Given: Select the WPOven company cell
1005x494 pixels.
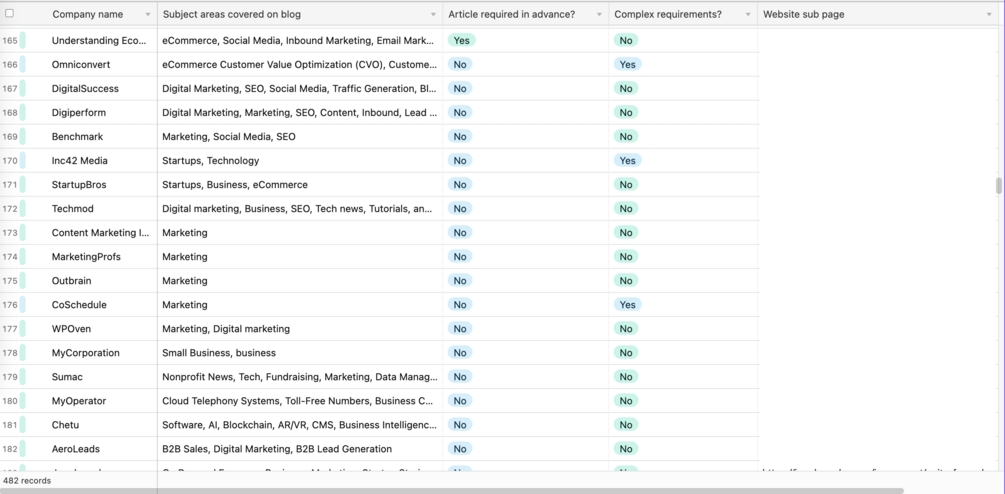Looking at the screenshot, I should pyautogui.click(x=91, y=329).
